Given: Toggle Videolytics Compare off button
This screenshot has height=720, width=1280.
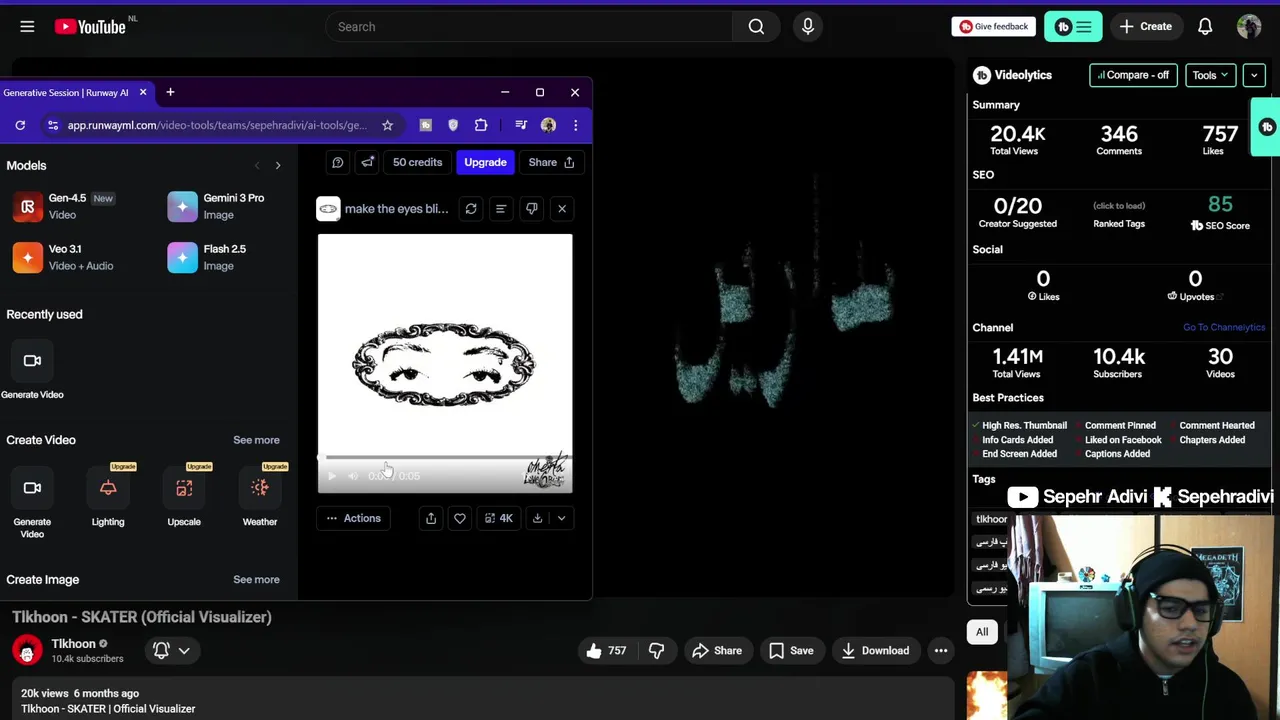Looking at the screenshot, I should tap(1133, 75).
